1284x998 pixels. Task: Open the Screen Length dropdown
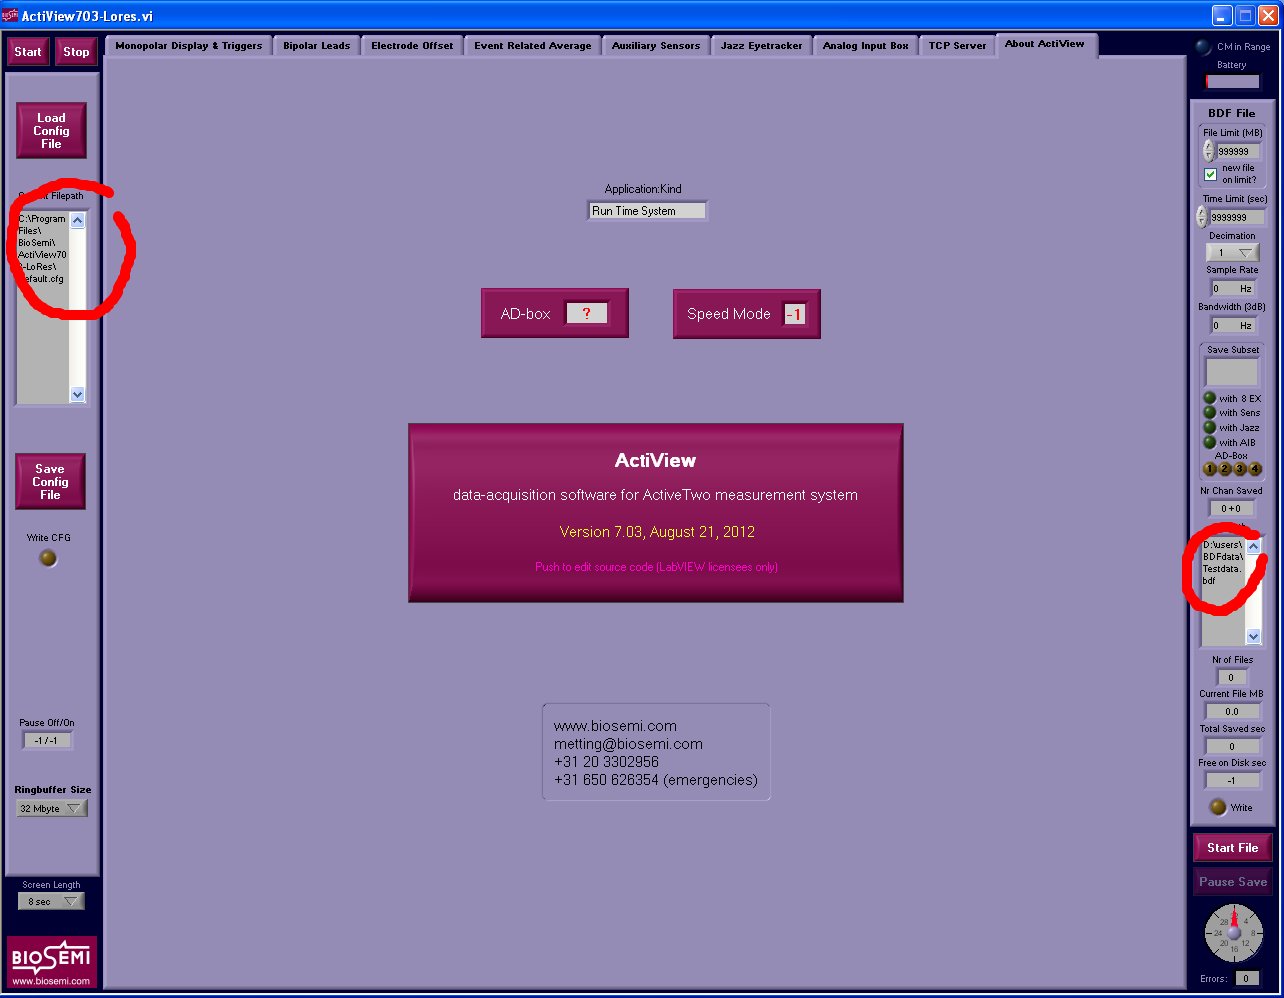coord(51,902)
